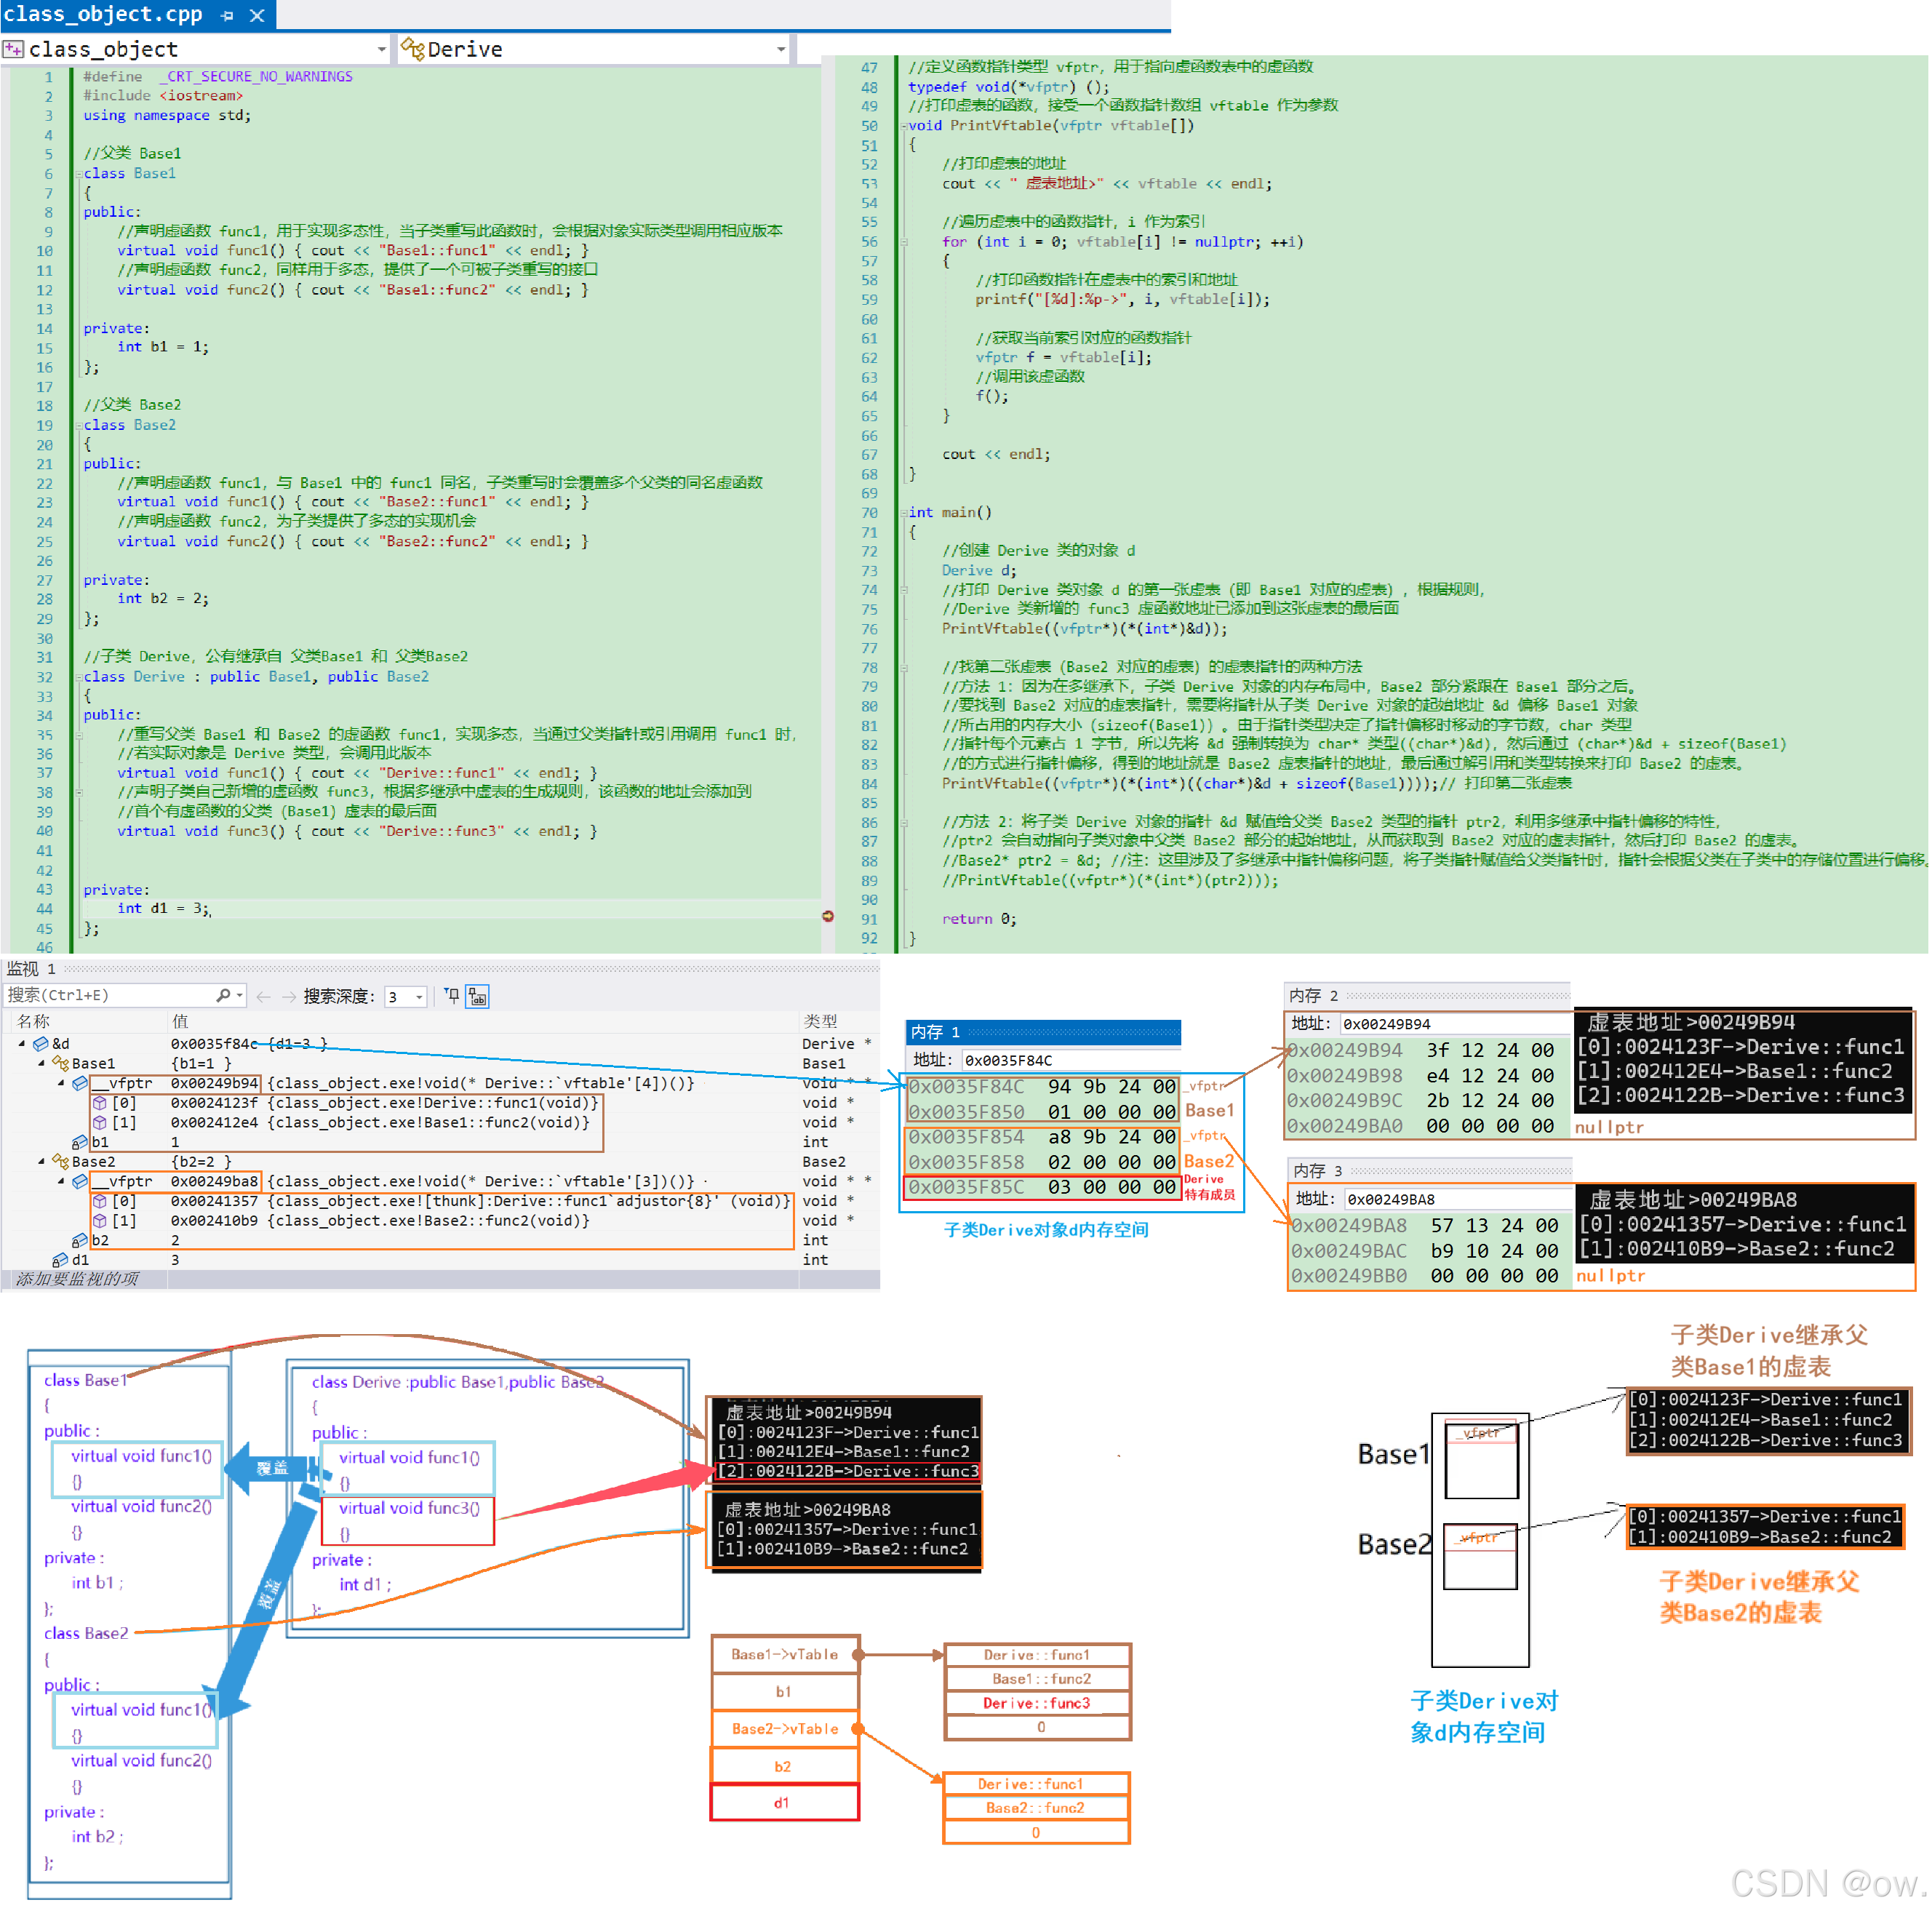This screenshot has width=1932, height=1916.
Task: Collapse the &d watch node
Action: tap(22, 1043)
